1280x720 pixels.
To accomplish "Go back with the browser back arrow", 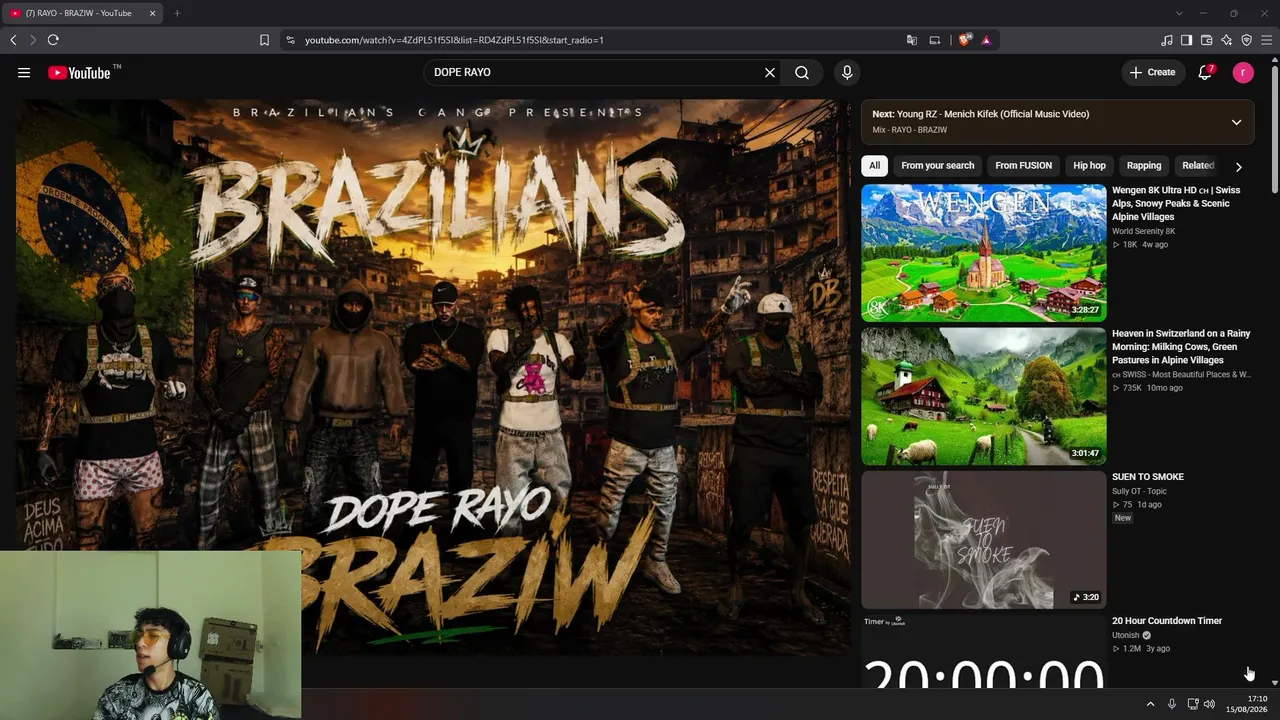I will click(x=13, y=40).
